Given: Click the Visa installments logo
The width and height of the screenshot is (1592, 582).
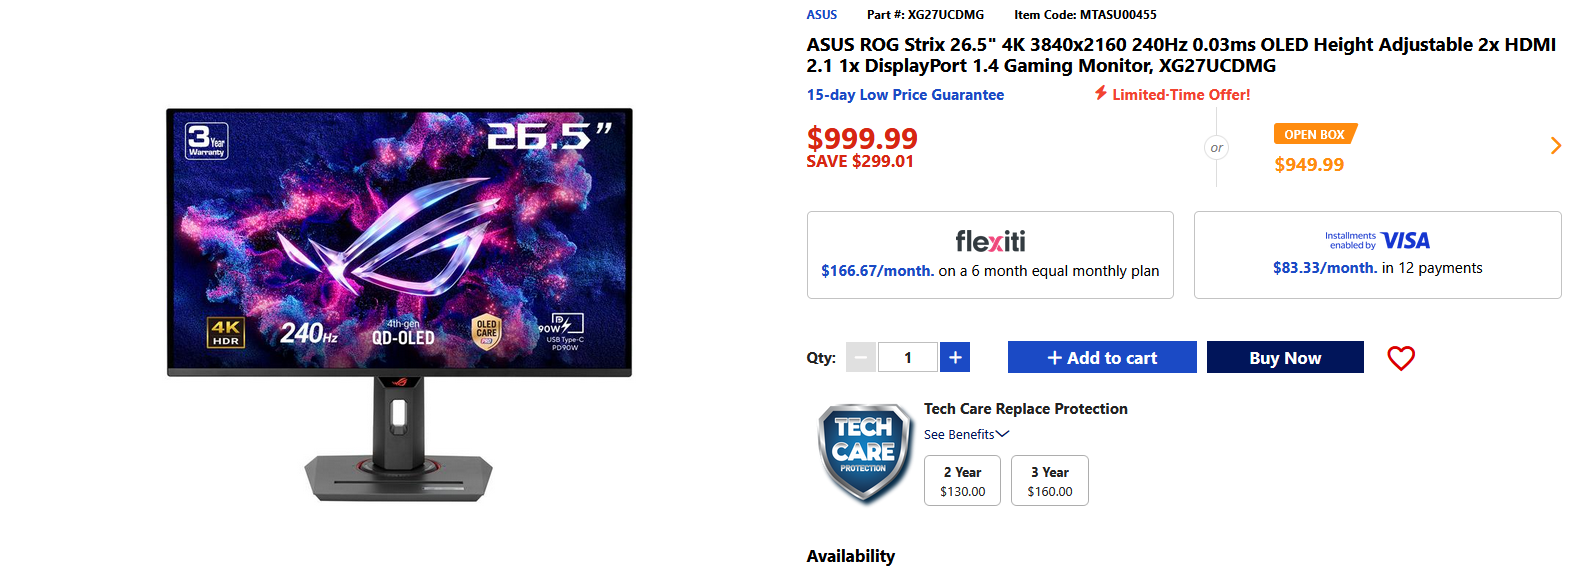Looking at the screenshot, I should [x=1378, y=240].
